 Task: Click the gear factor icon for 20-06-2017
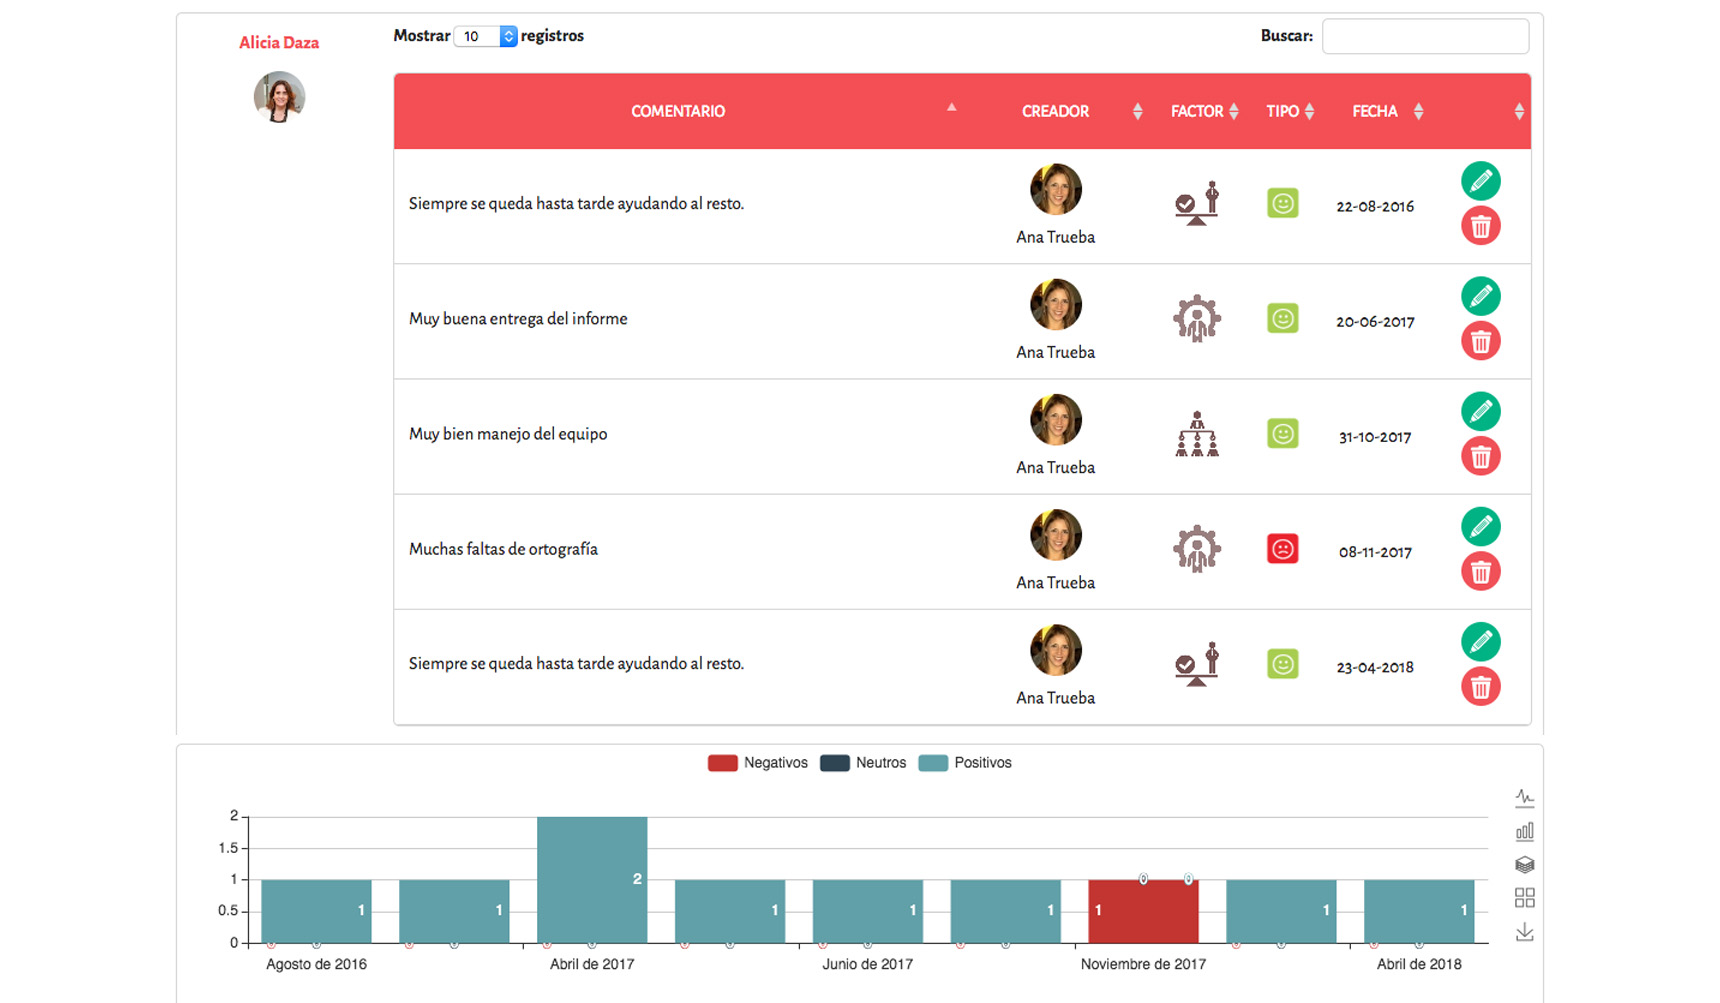[1197, 319]
